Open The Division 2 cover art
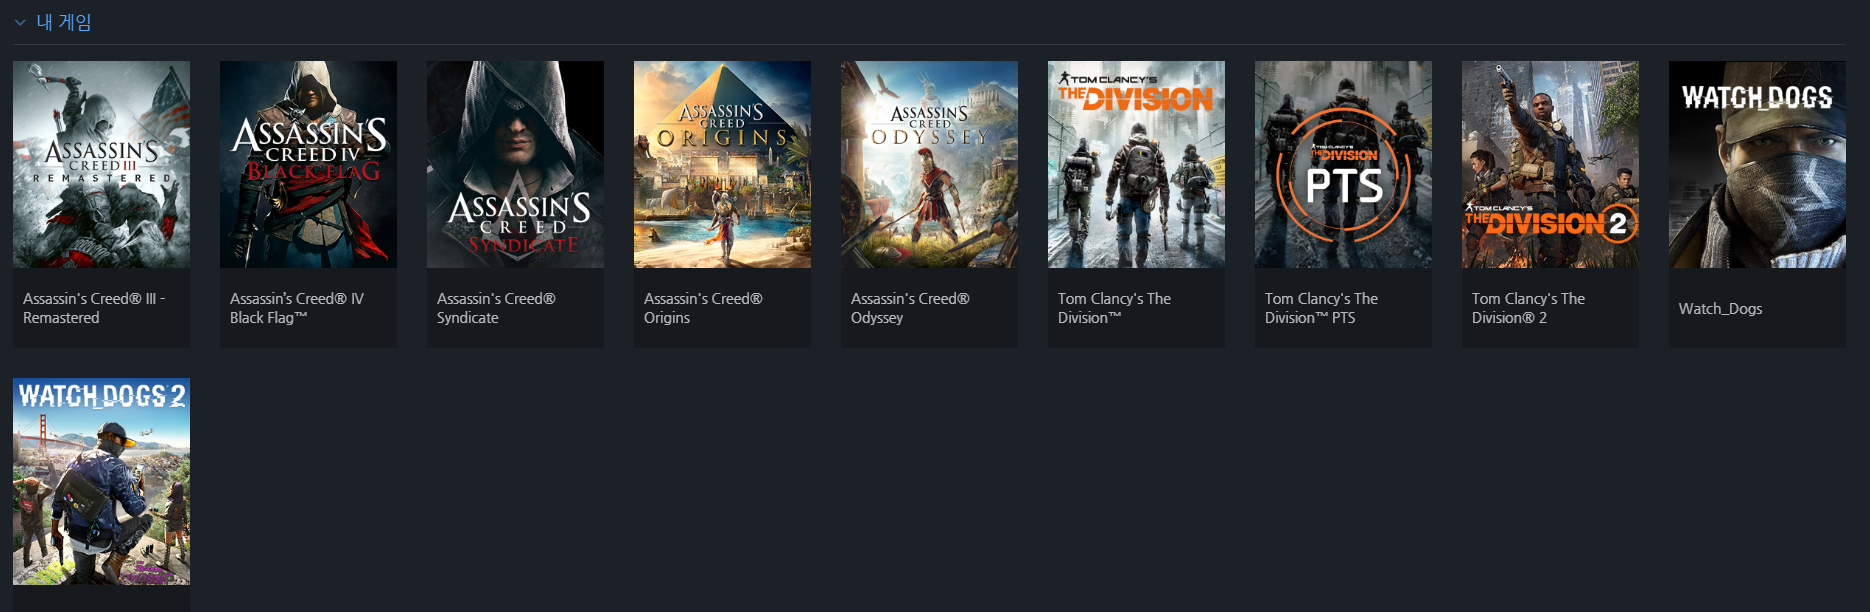The height and width of the screenshot is (612, 1870). pyautogui.click(x=1550, y=164)
